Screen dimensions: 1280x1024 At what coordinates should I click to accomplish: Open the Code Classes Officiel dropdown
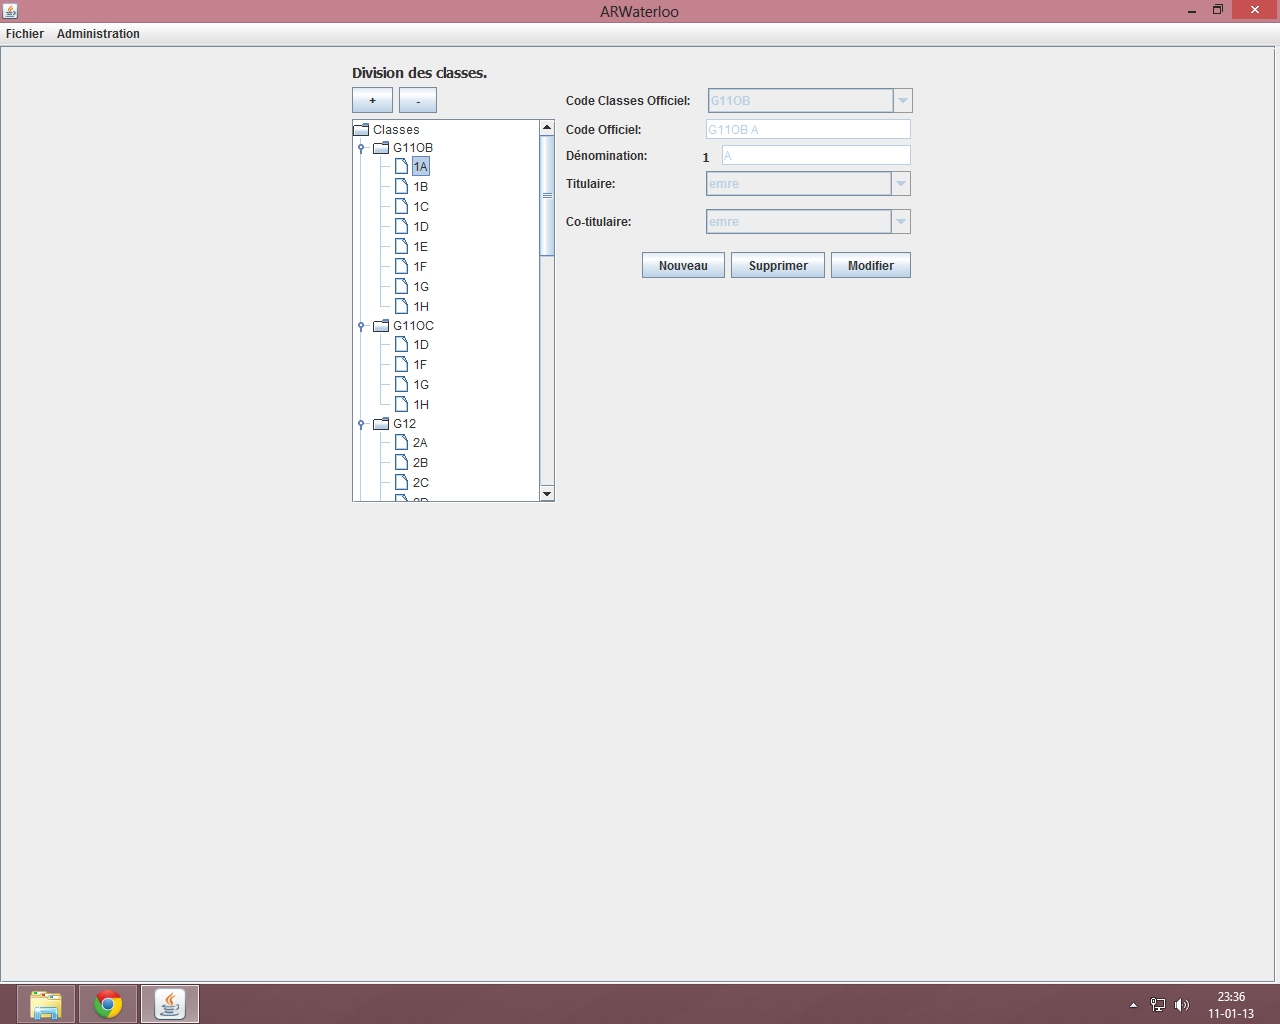tap(902, 101)
